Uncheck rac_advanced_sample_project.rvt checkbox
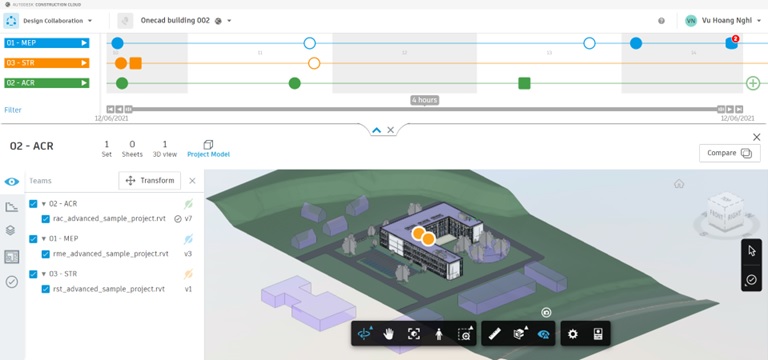This screenshot has height=360, width=768. coord(46,219)
